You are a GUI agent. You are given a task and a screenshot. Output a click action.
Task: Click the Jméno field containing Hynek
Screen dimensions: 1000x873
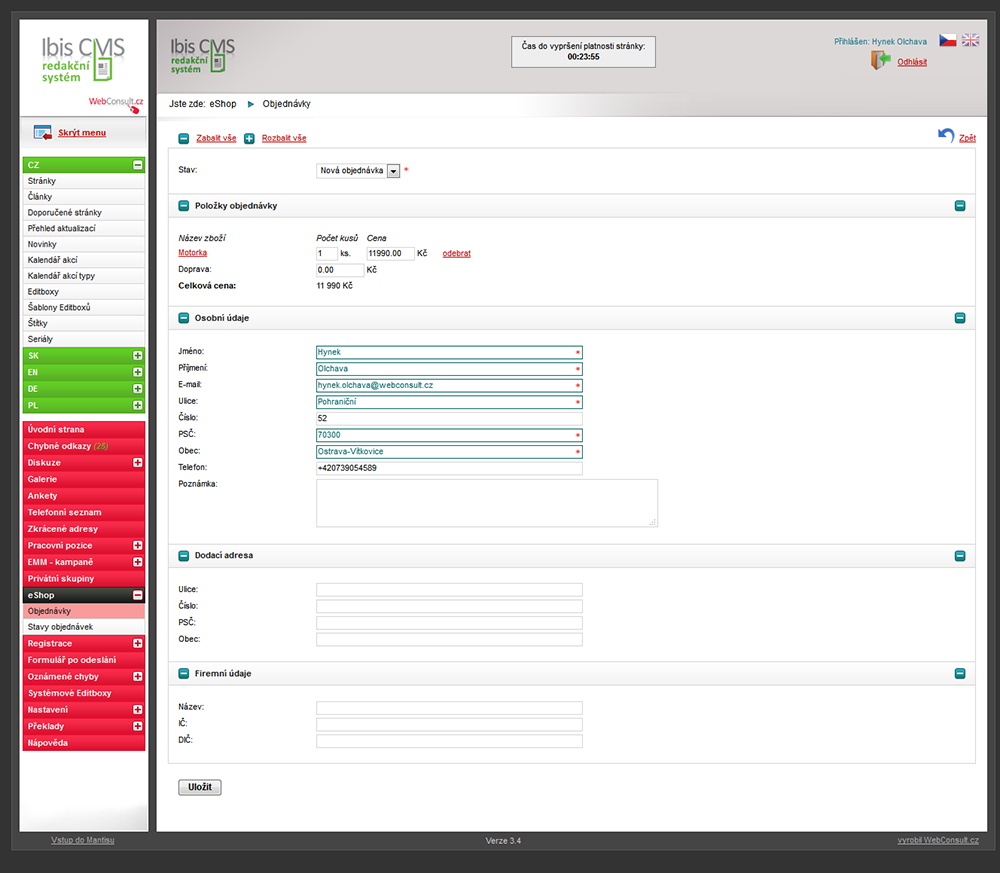click(x=449, y=353)
